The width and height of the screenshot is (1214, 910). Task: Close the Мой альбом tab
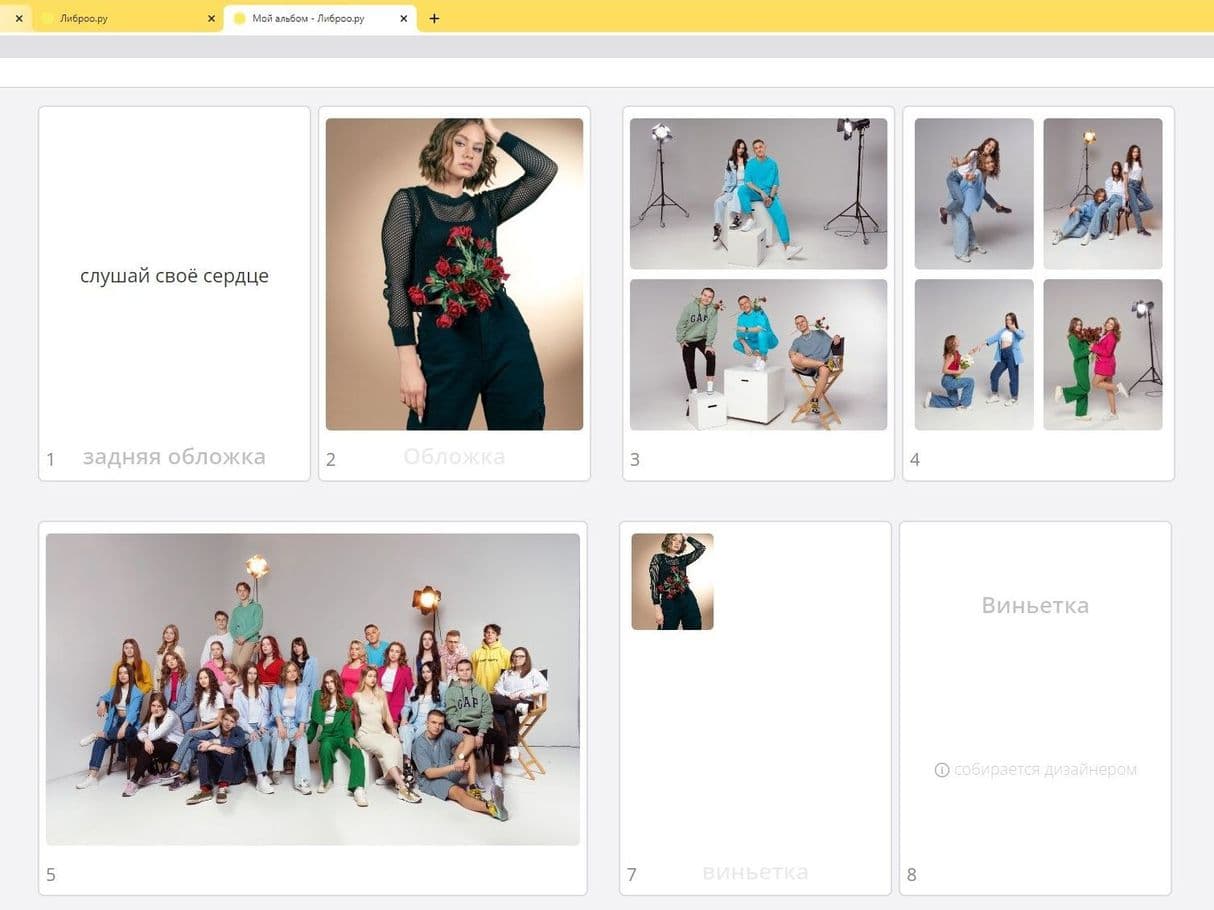(x=403, y=19)
